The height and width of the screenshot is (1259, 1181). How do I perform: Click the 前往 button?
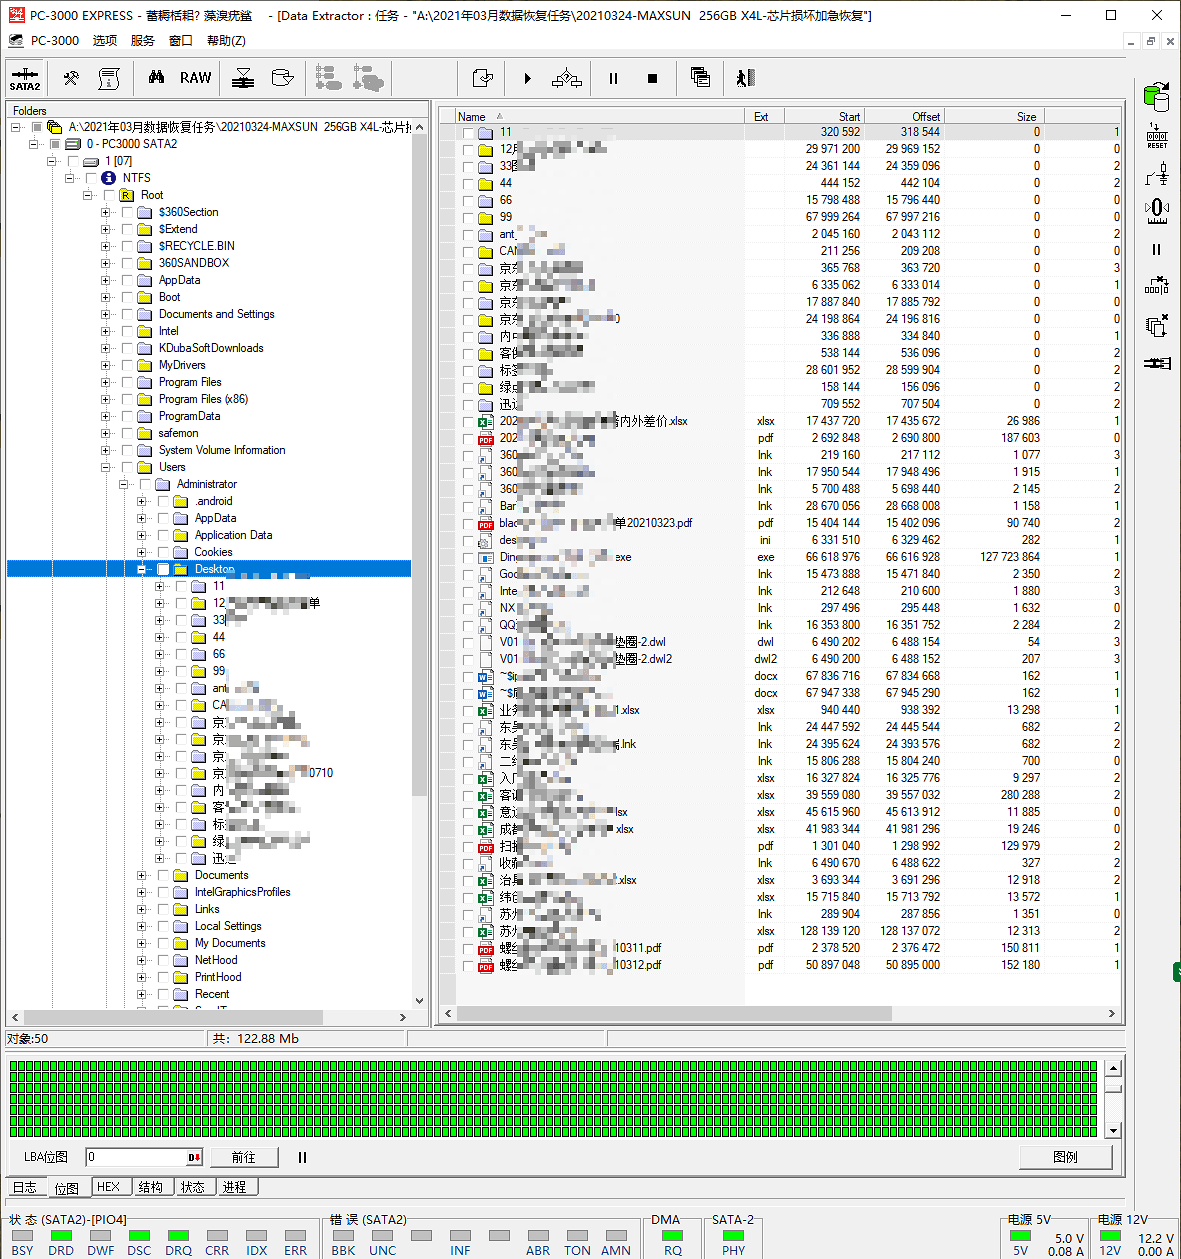tap(243, 1157)
